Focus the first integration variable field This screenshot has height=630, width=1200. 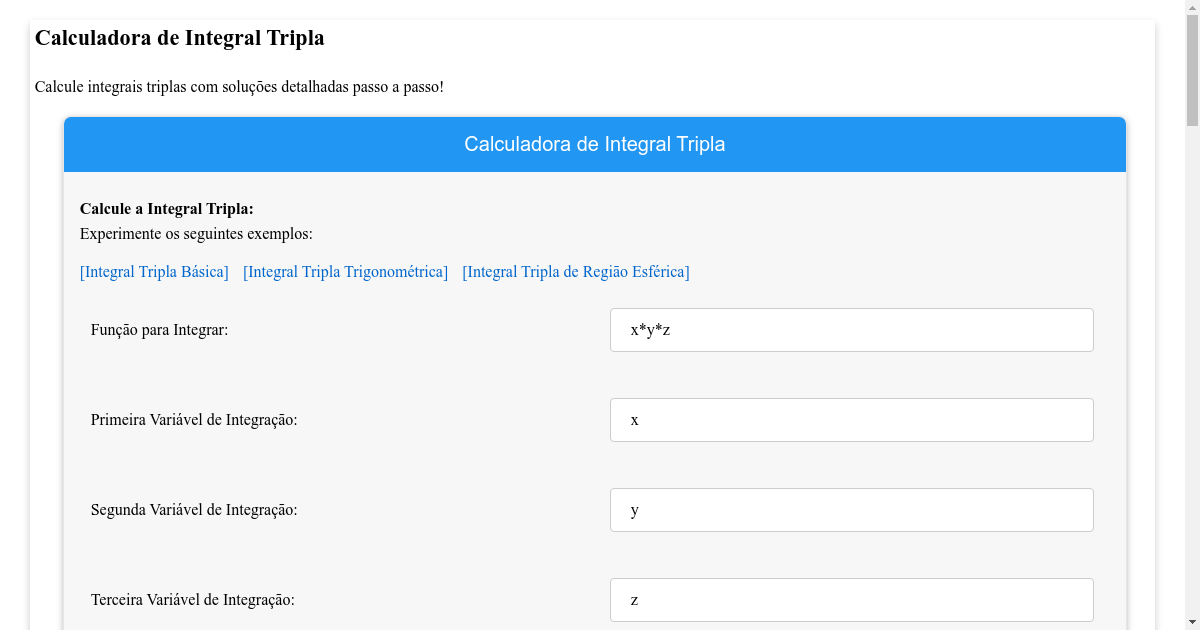point(851,420)
